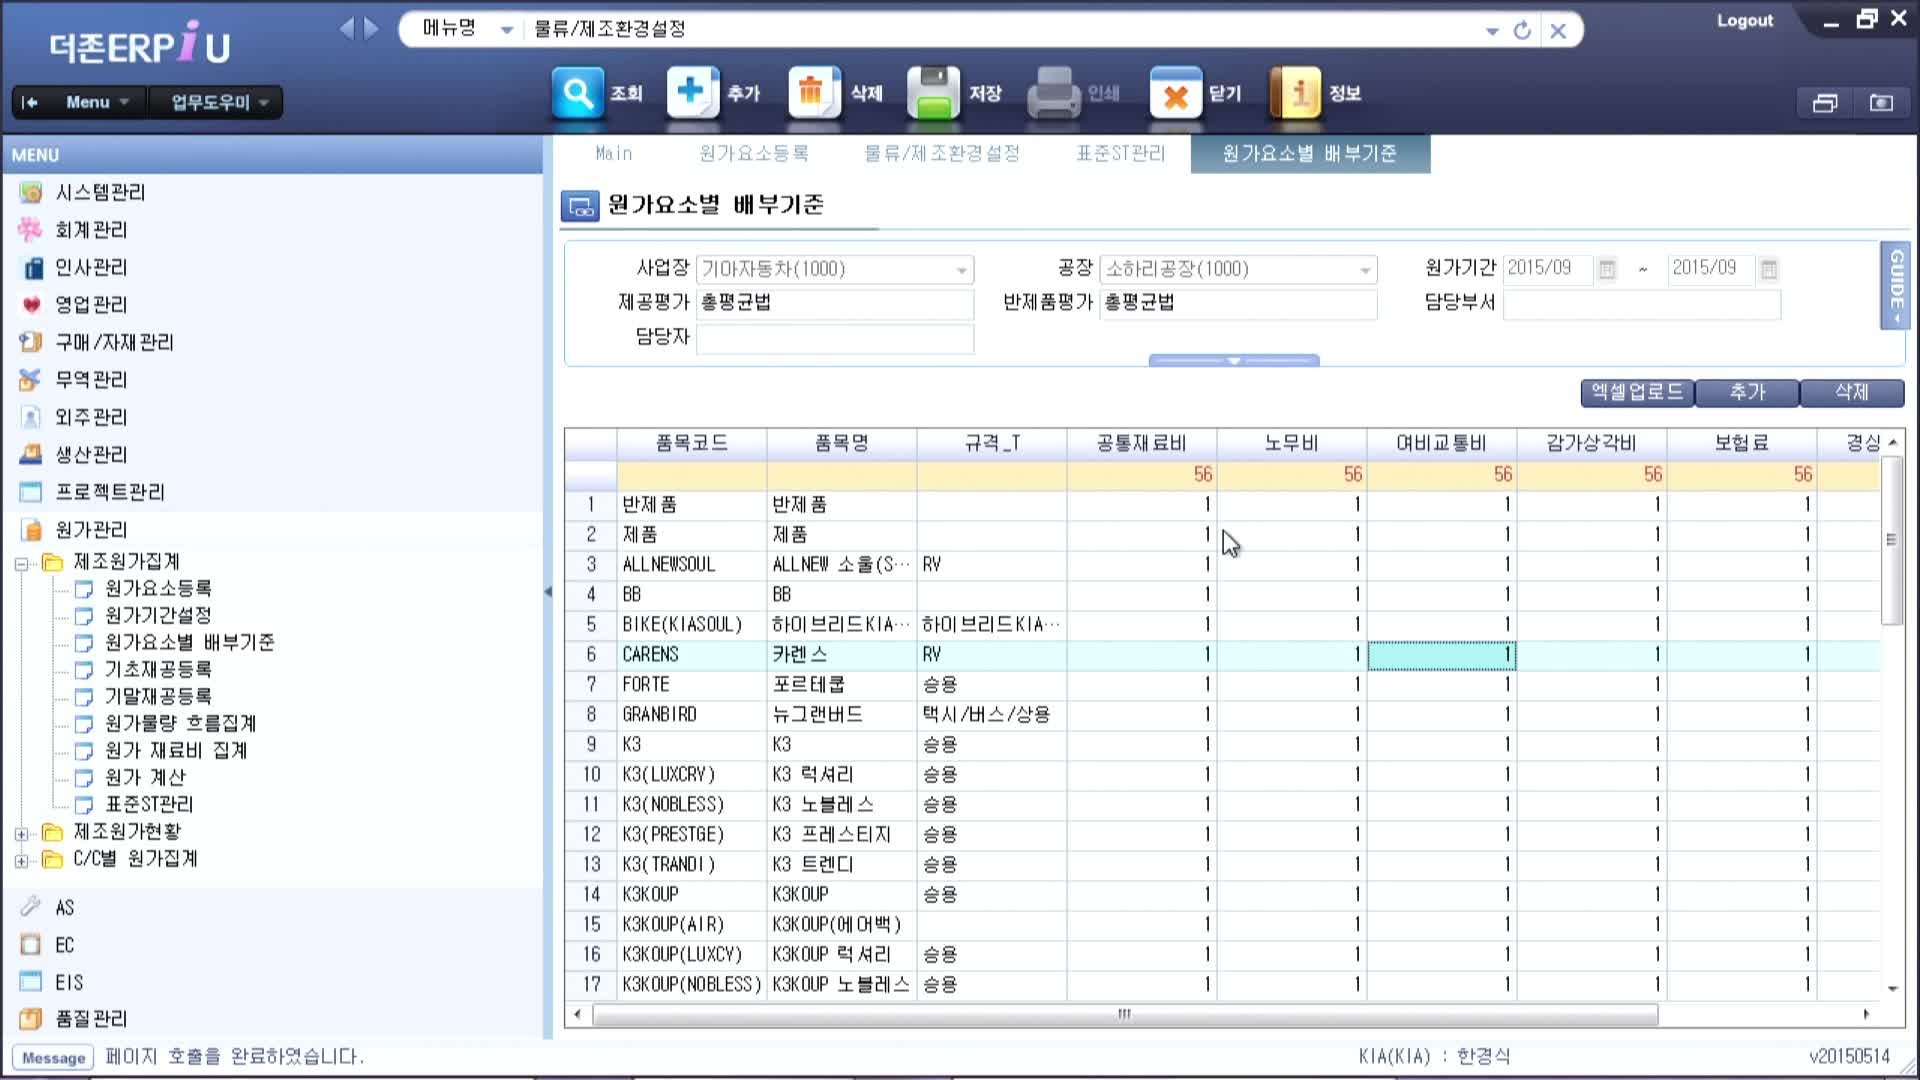Screen dimensions: 1920x1080
Task: Open the 메뉴명 search type dropdown
Action: (507, 30)
